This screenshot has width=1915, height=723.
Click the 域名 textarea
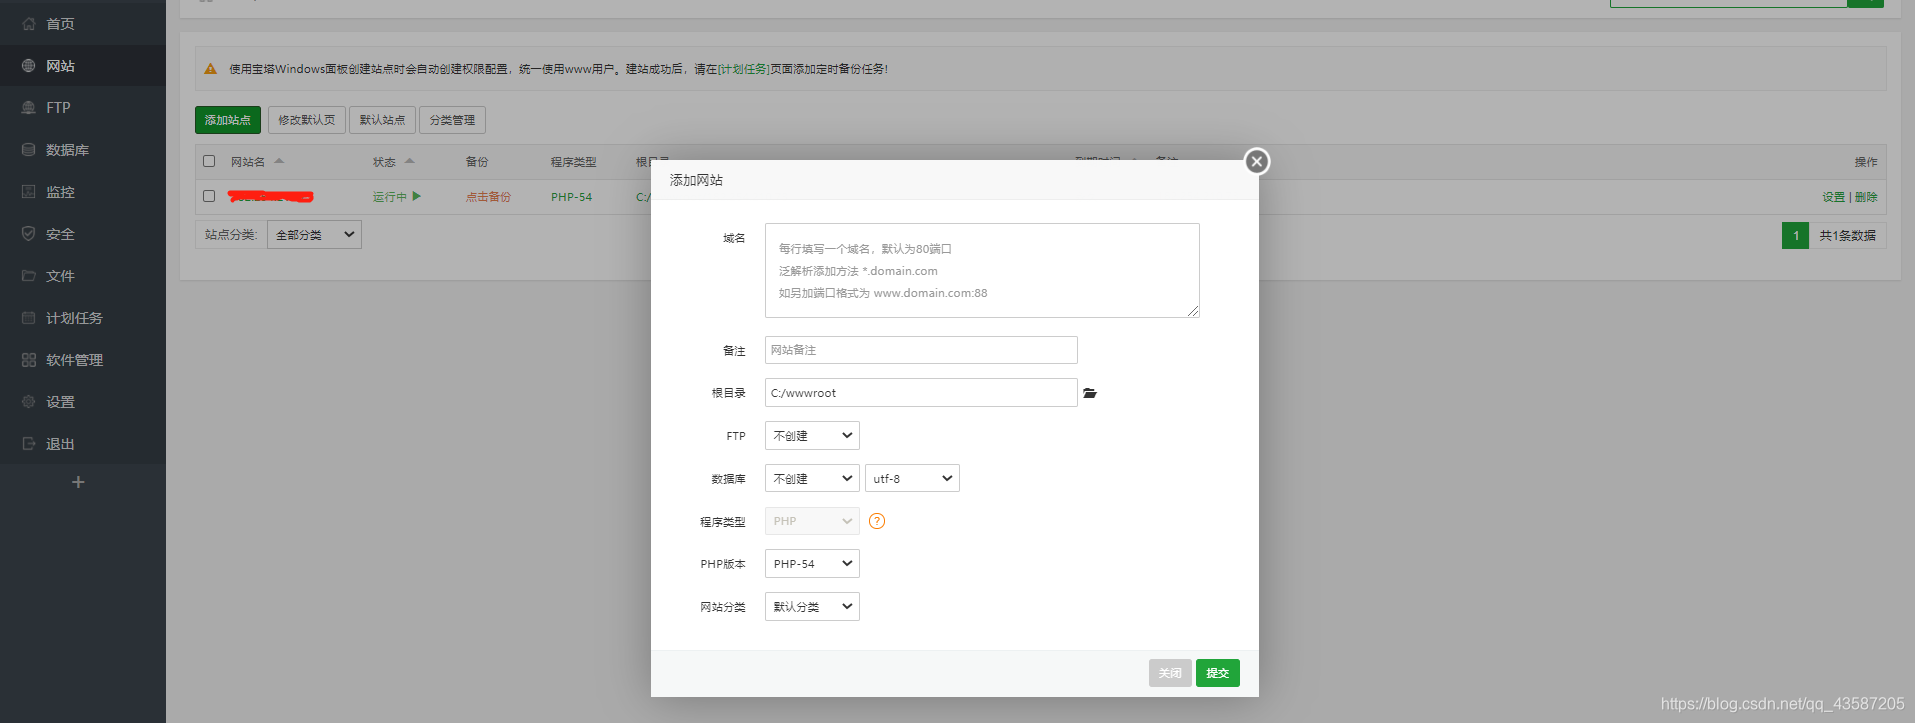tap(982, 270)
